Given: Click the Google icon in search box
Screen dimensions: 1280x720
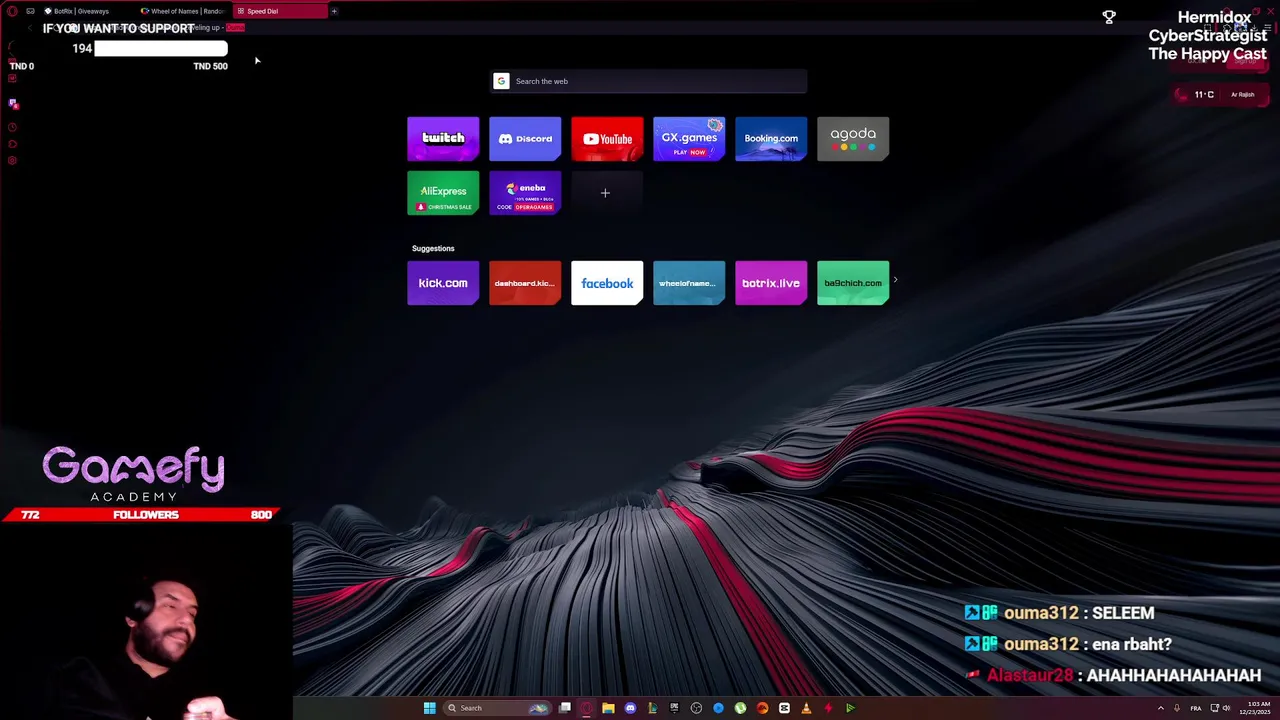Looking at the screenshot, I should pyautogui.click(x=502, y=81).
